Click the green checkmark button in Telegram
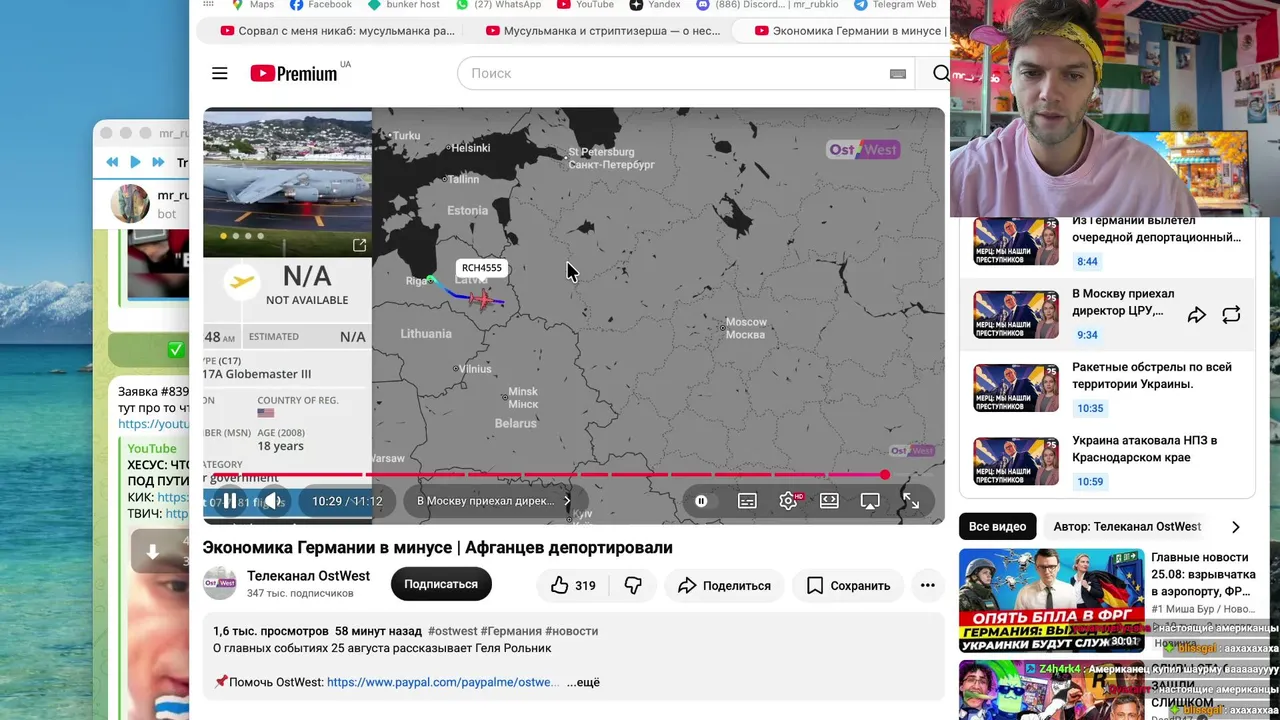 (x=176, y=350)
